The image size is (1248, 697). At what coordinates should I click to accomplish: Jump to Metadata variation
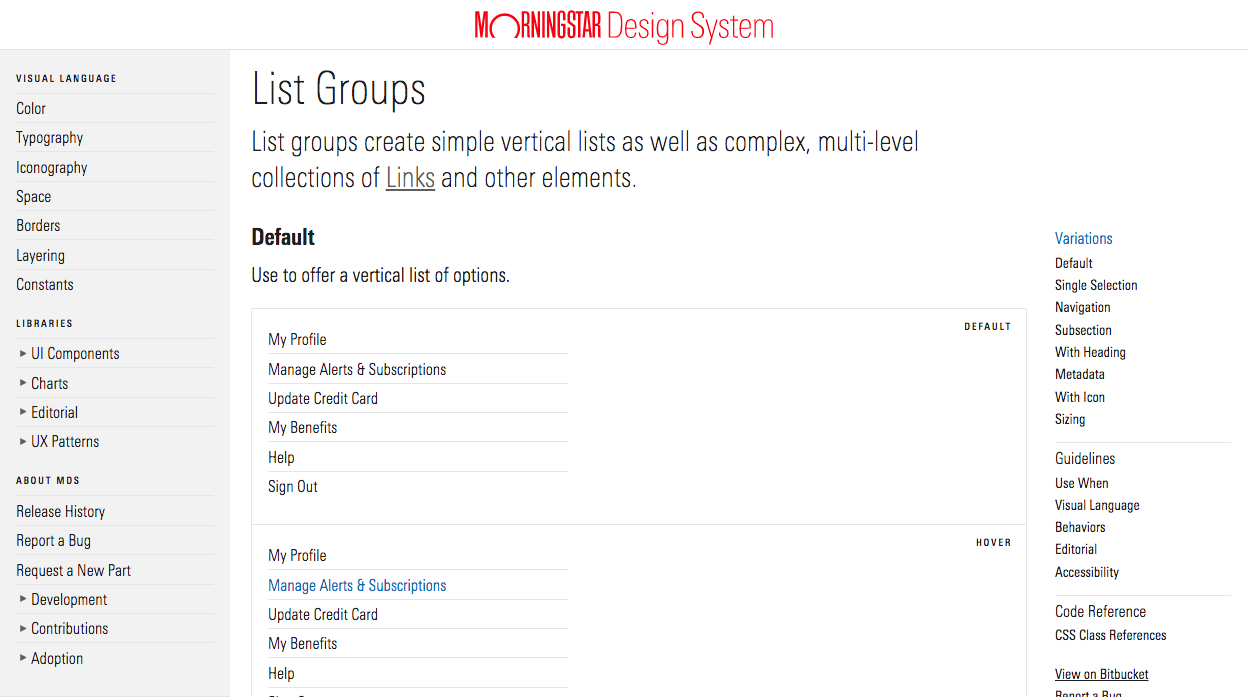click(1080, 374)
